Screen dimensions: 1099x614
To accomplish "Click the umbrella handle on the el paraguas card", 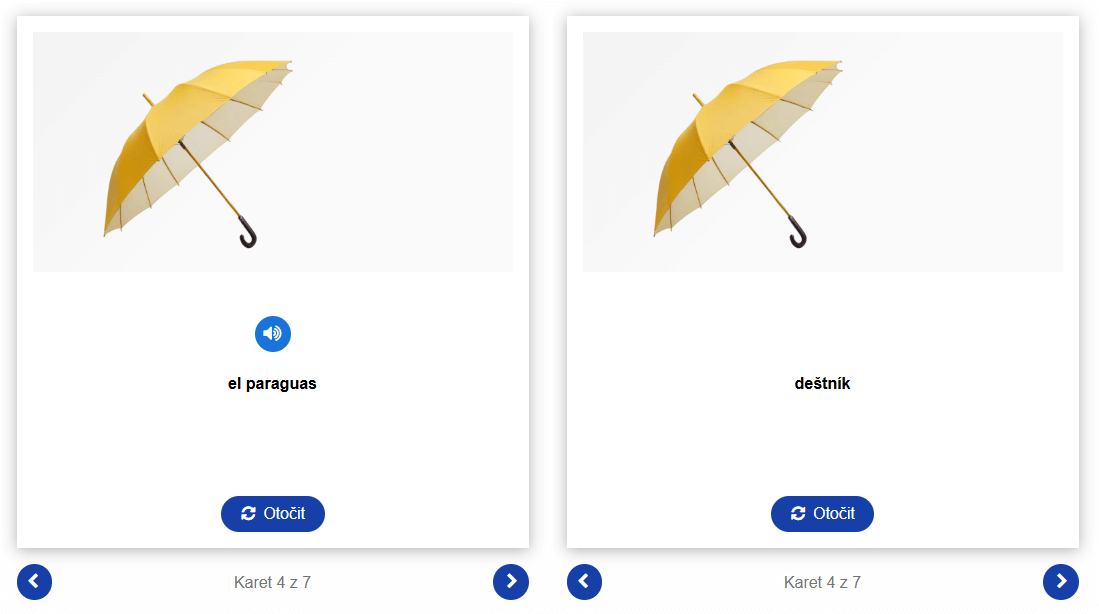I will 248,232.
